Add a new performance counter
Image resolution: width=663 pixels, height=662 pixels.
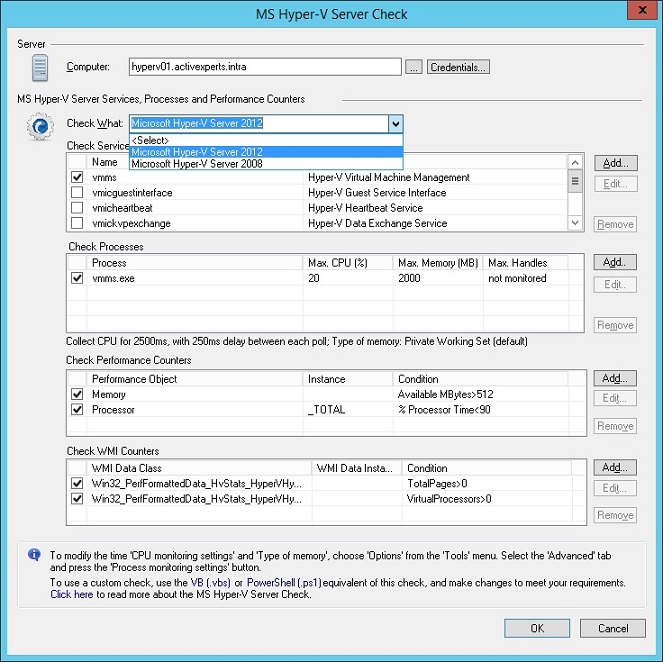tap(615, 378)
